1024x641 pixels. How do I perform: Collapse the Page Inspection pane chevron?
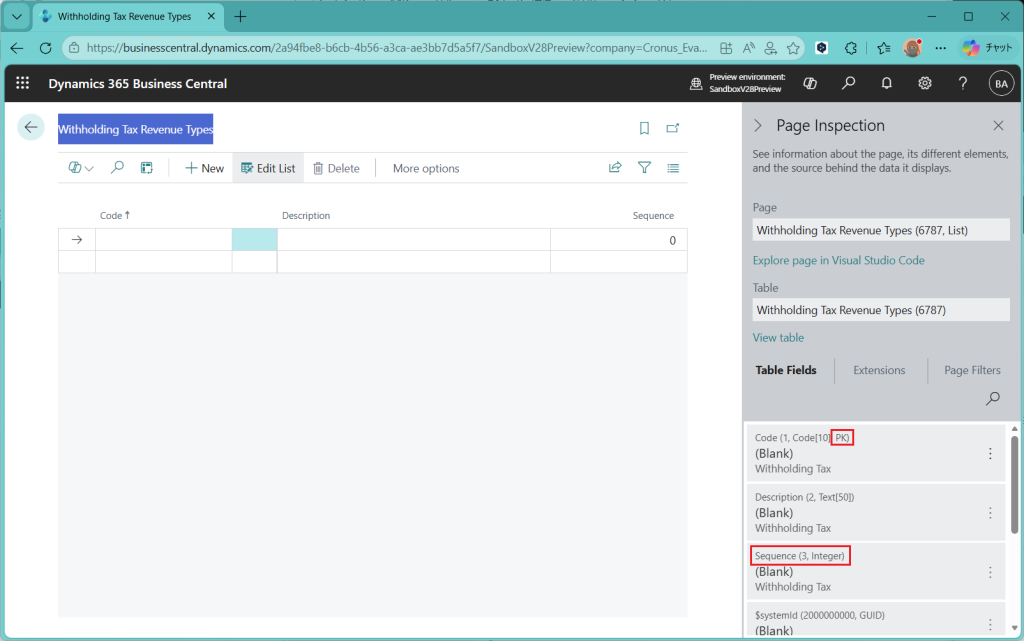(x=757, y=126)
